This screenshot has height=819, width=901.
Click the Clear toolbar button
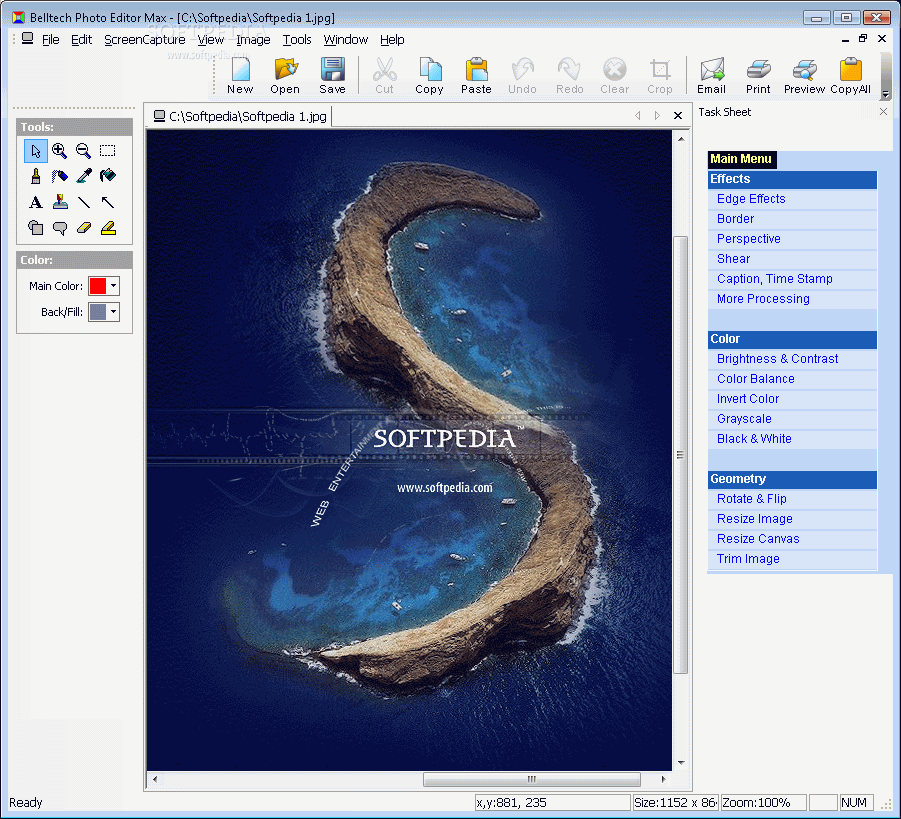pyautogui.click(x=615, y=75)
